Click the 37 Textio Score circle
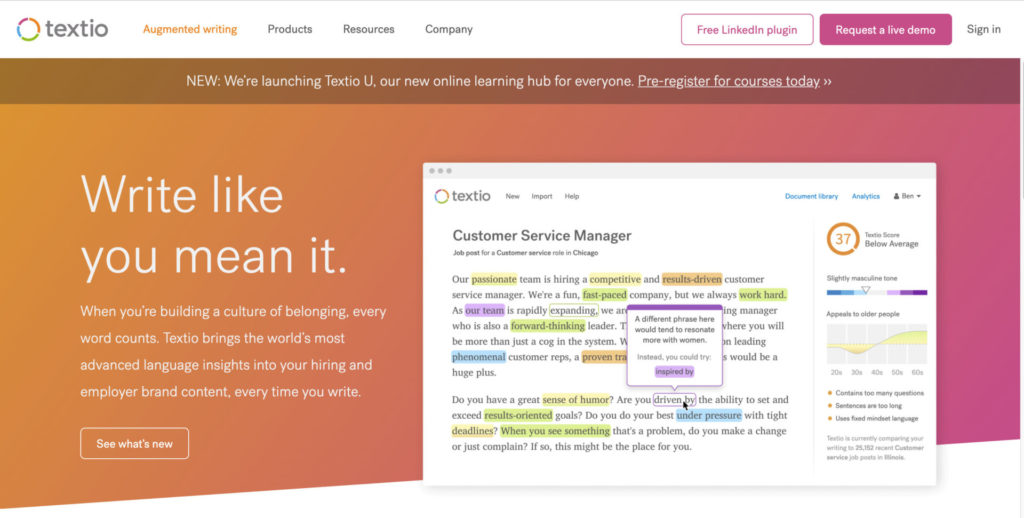Image resolution: width=1024 pixels, height=518 pixels. click(x=843, y=239)
